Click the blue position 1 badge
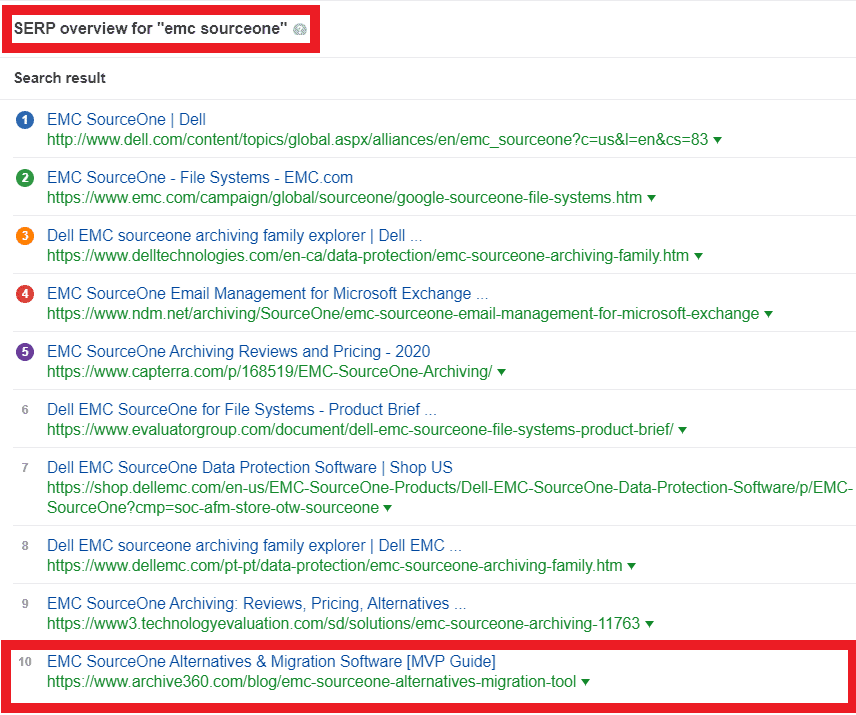 [x=25, y=120]
